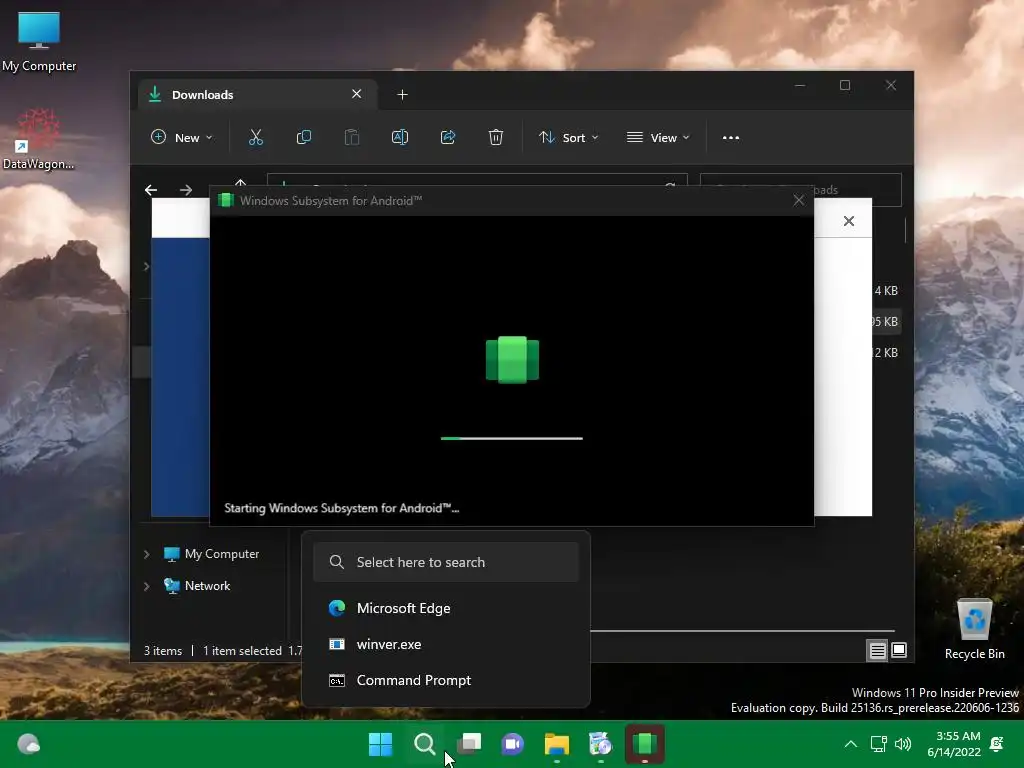Select the DataWagon desktop shortcut
This screenshot has height=768, width=1024.
click(x=39, y=139)
